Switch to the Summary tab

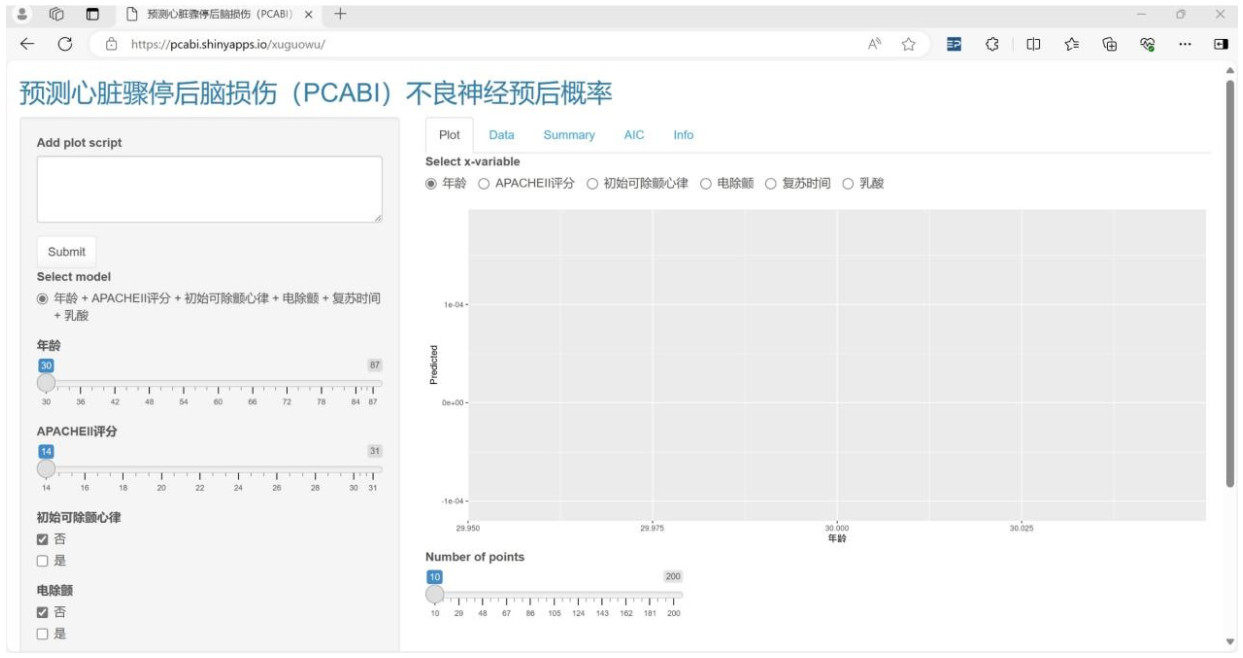(x=568, y=135)
